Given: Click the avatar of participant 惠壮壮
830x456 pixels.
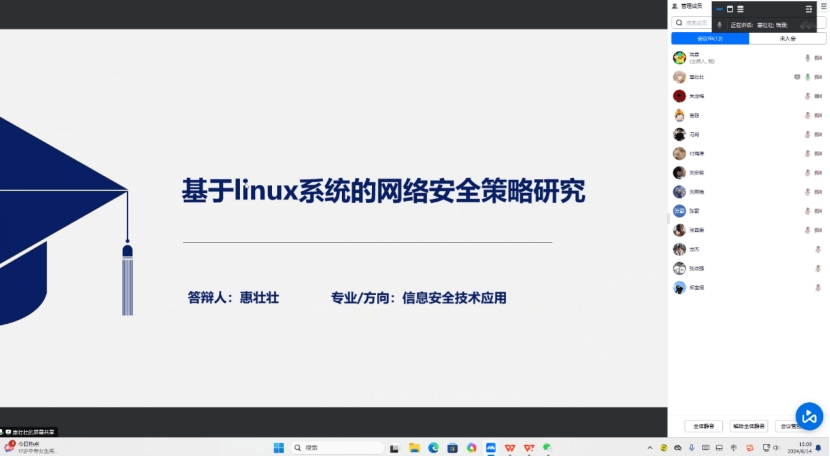Looking at the screenshot, I should coord(679,77).
